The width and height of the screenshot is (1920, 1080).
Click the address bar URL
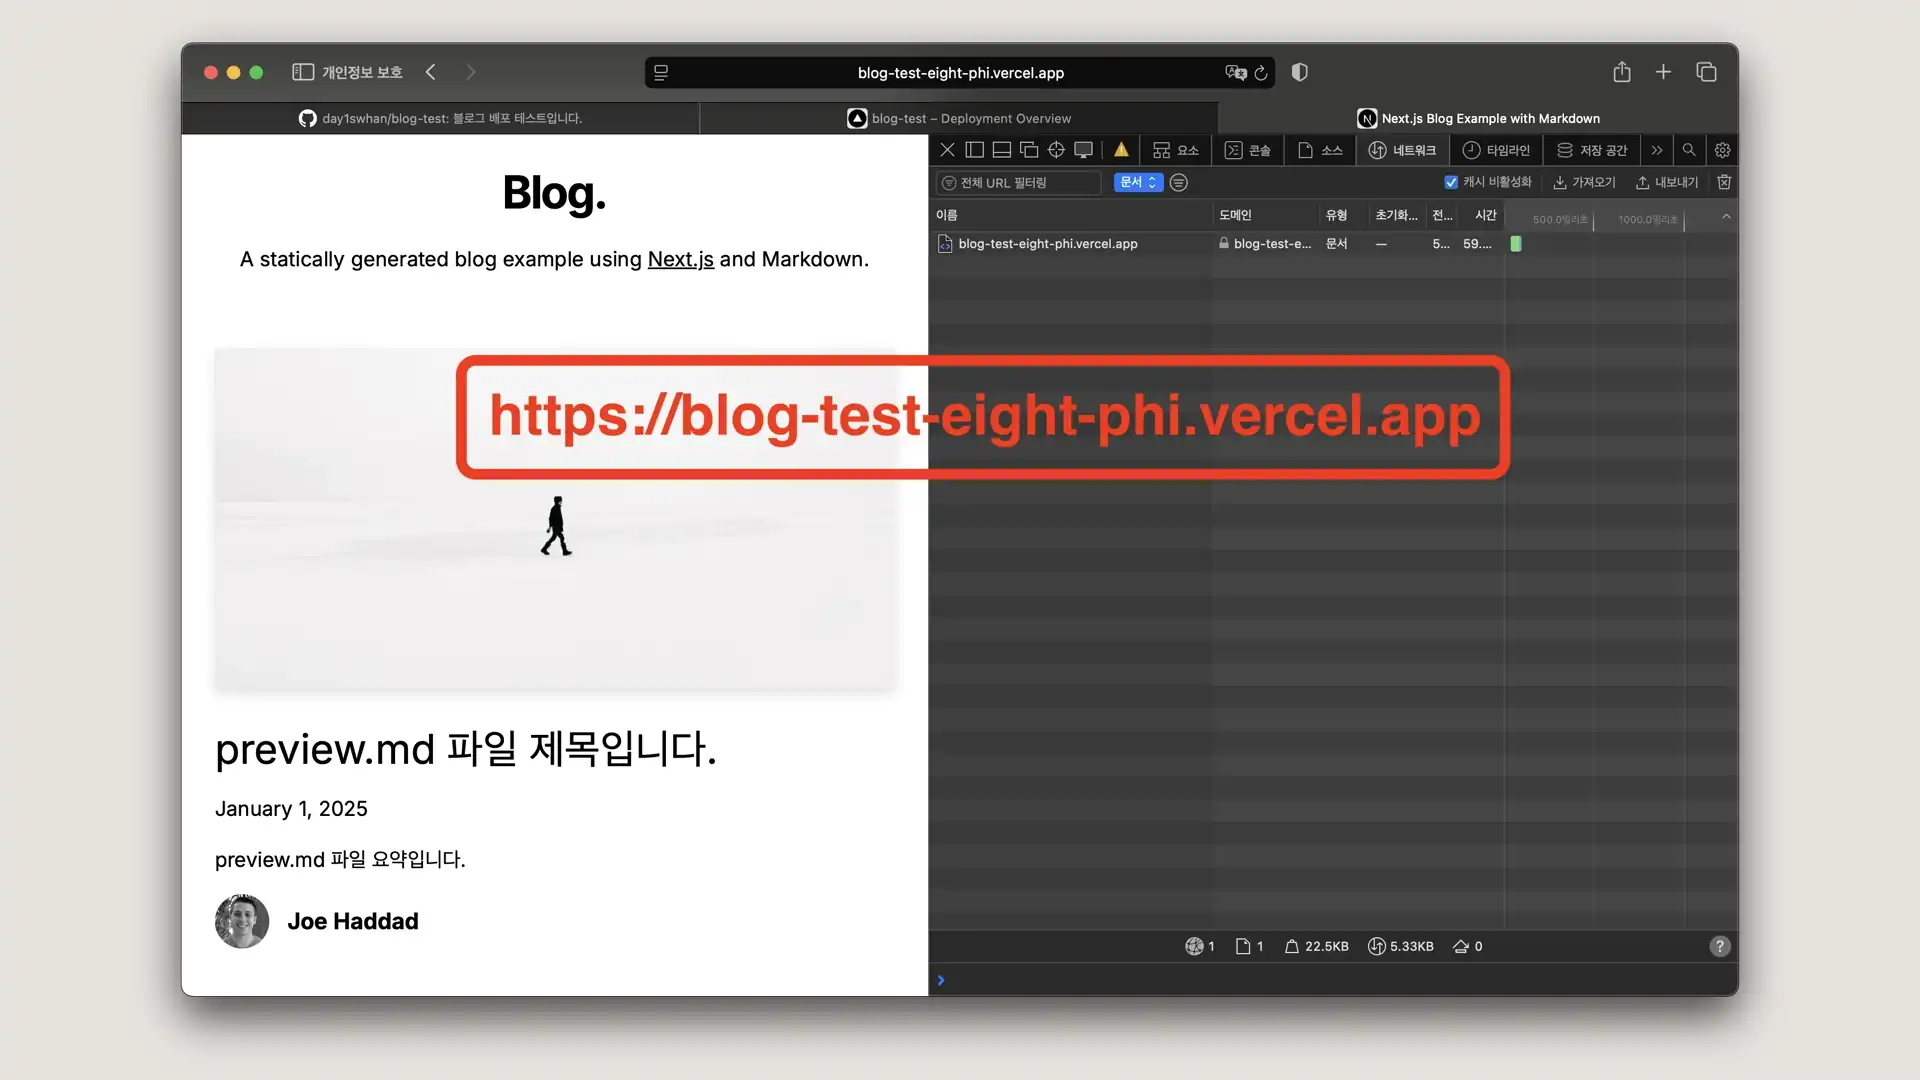[960, 73]
